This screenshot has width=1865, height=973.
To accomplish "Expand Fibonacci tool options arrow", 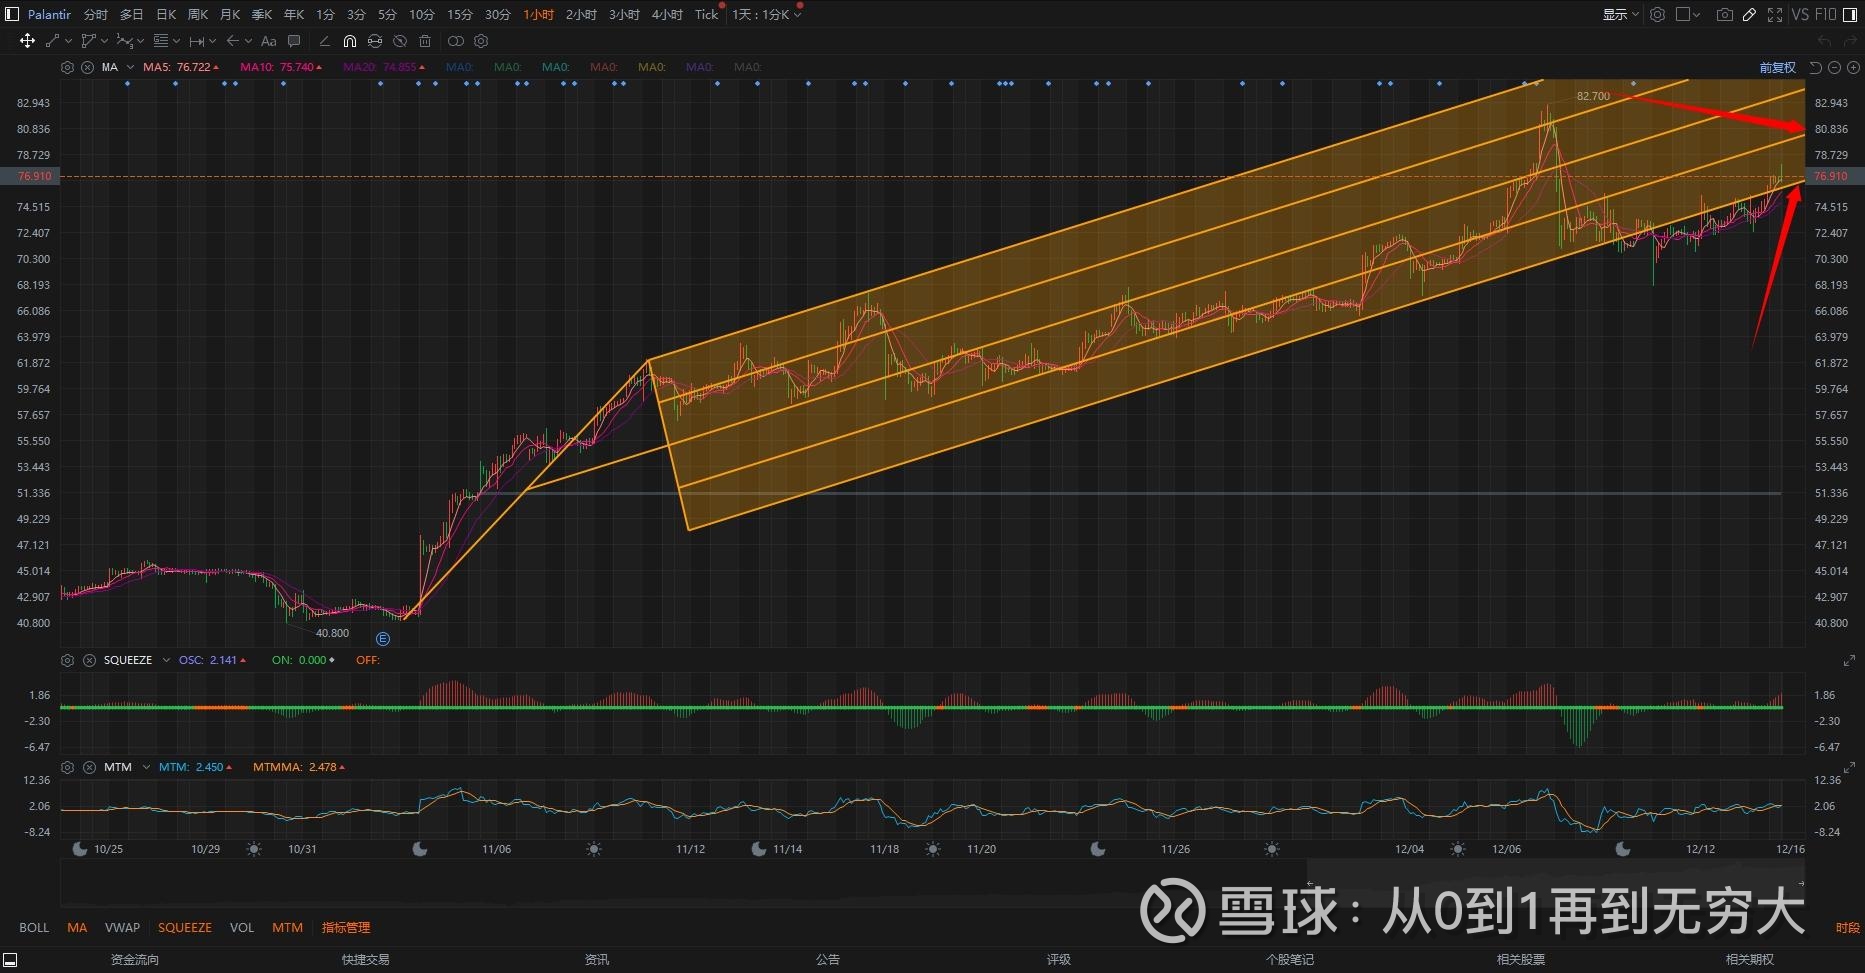I will (176, 41).
